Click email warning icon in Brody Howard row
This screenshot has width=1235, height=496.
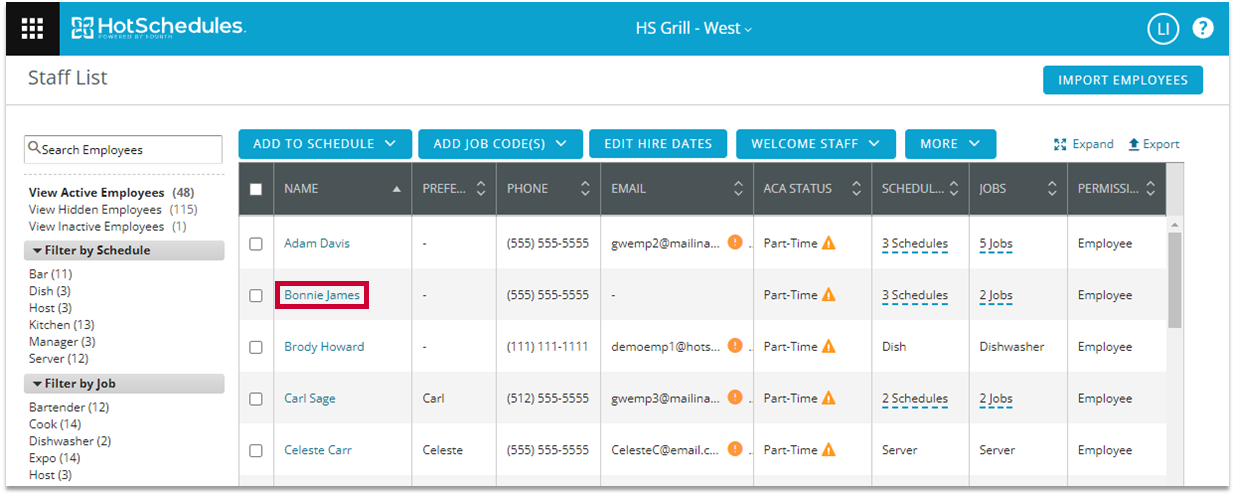click(x=735, y=346)
